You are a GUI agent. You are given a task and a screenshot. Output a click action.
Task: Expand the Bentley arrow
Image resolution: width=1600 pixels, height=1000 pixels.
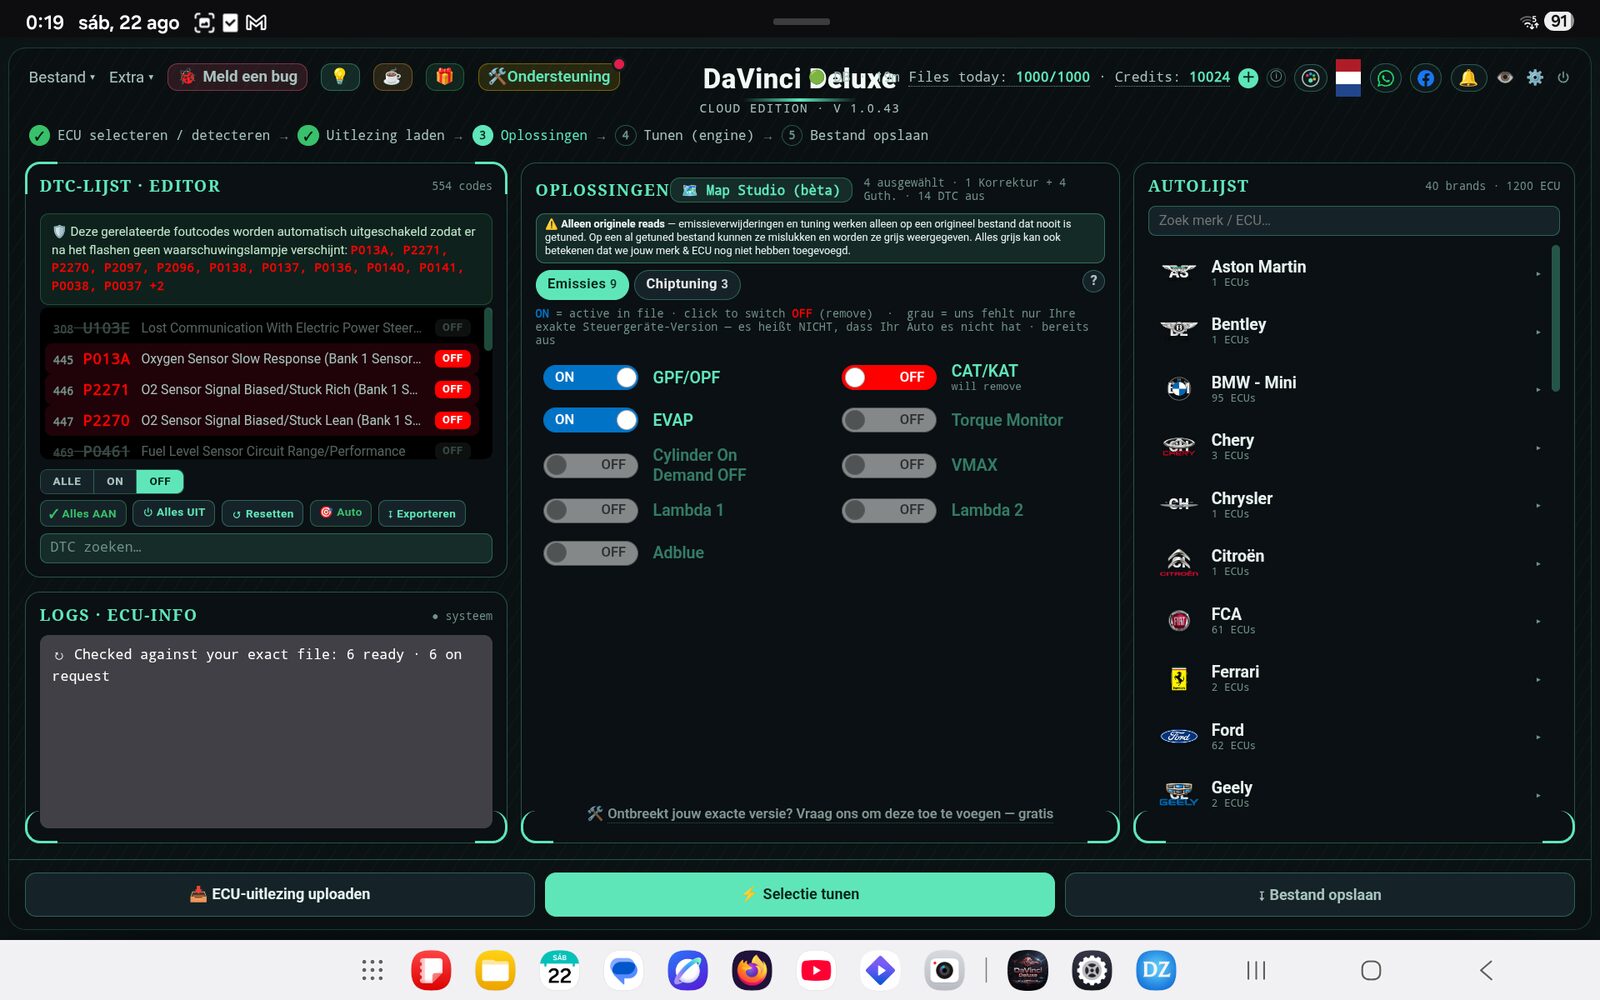1538,332
